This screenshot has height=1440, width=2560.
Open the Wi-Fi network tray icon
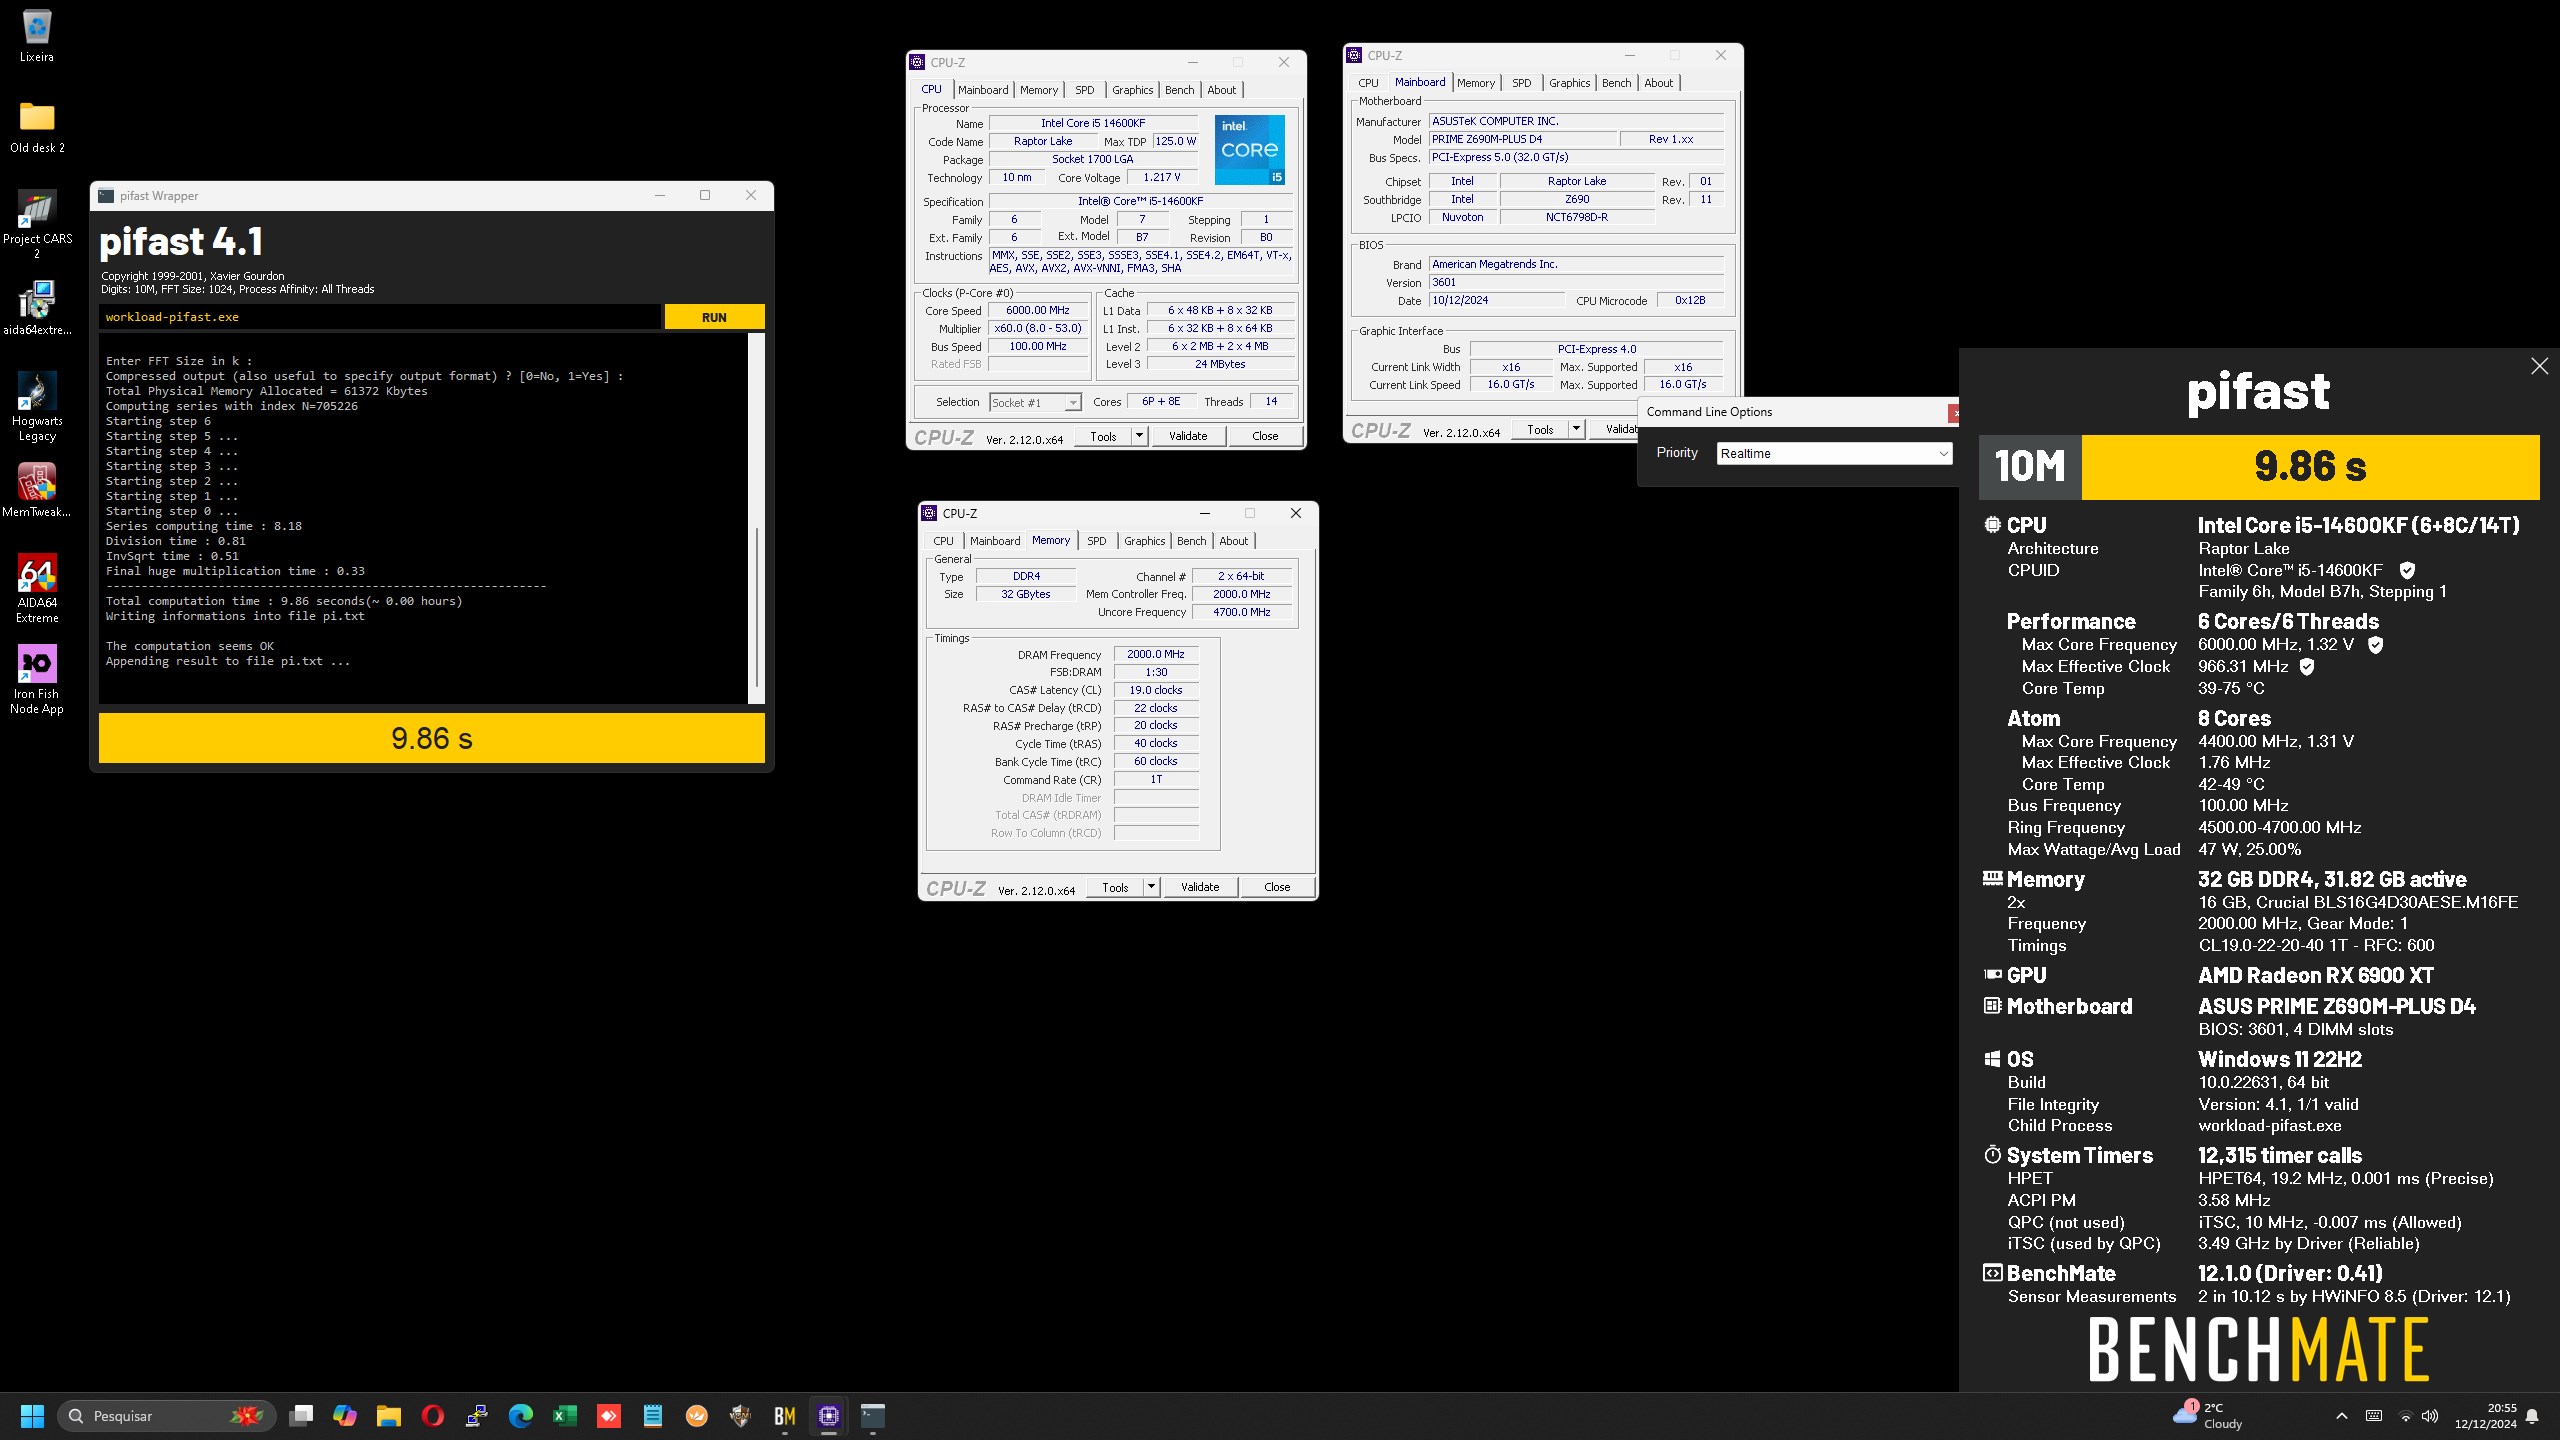pyautogui.click(x=2405, y=1416)
